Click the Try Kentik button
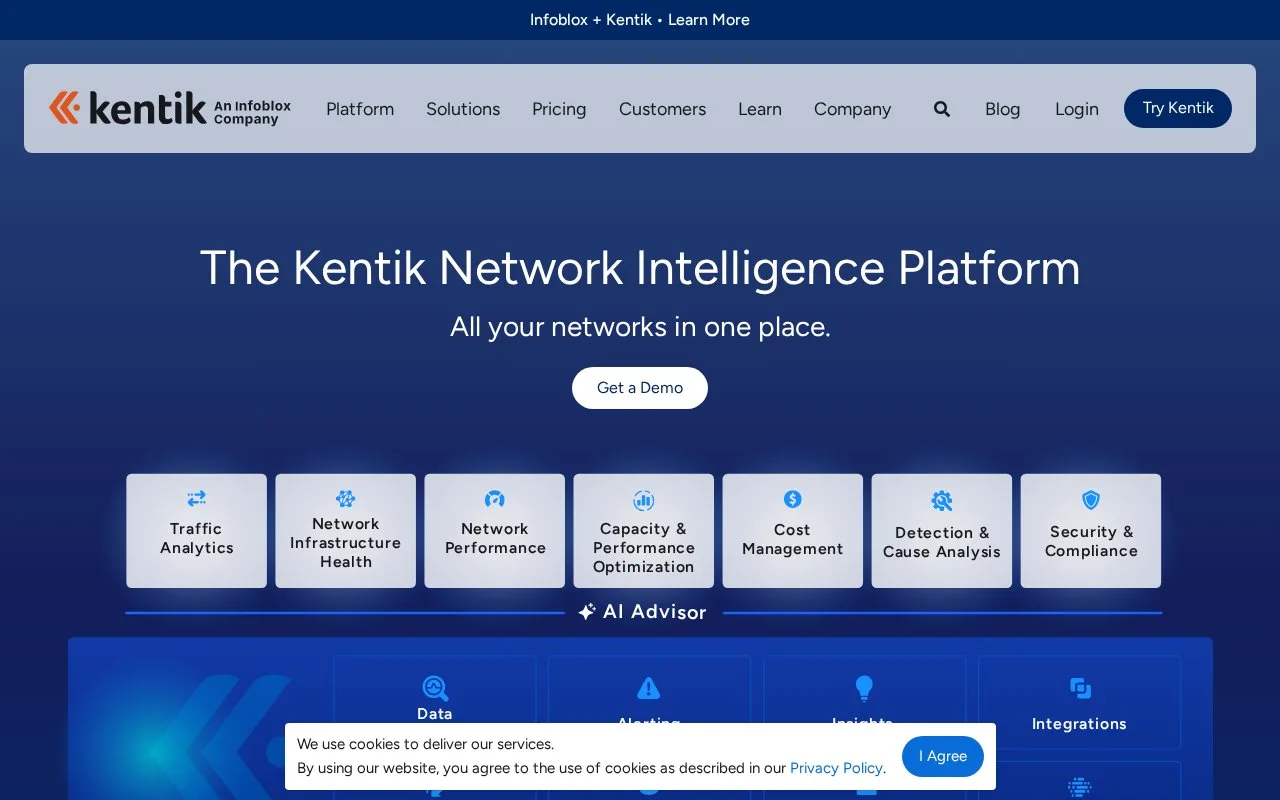1280x800 pixels. coord(1178,108)
